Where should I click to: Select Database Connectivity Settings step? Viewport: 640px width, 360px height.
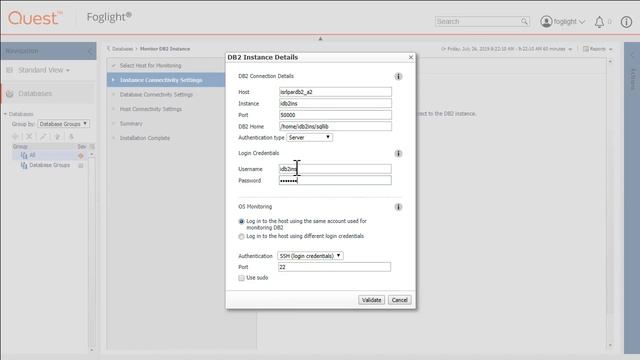156,95
